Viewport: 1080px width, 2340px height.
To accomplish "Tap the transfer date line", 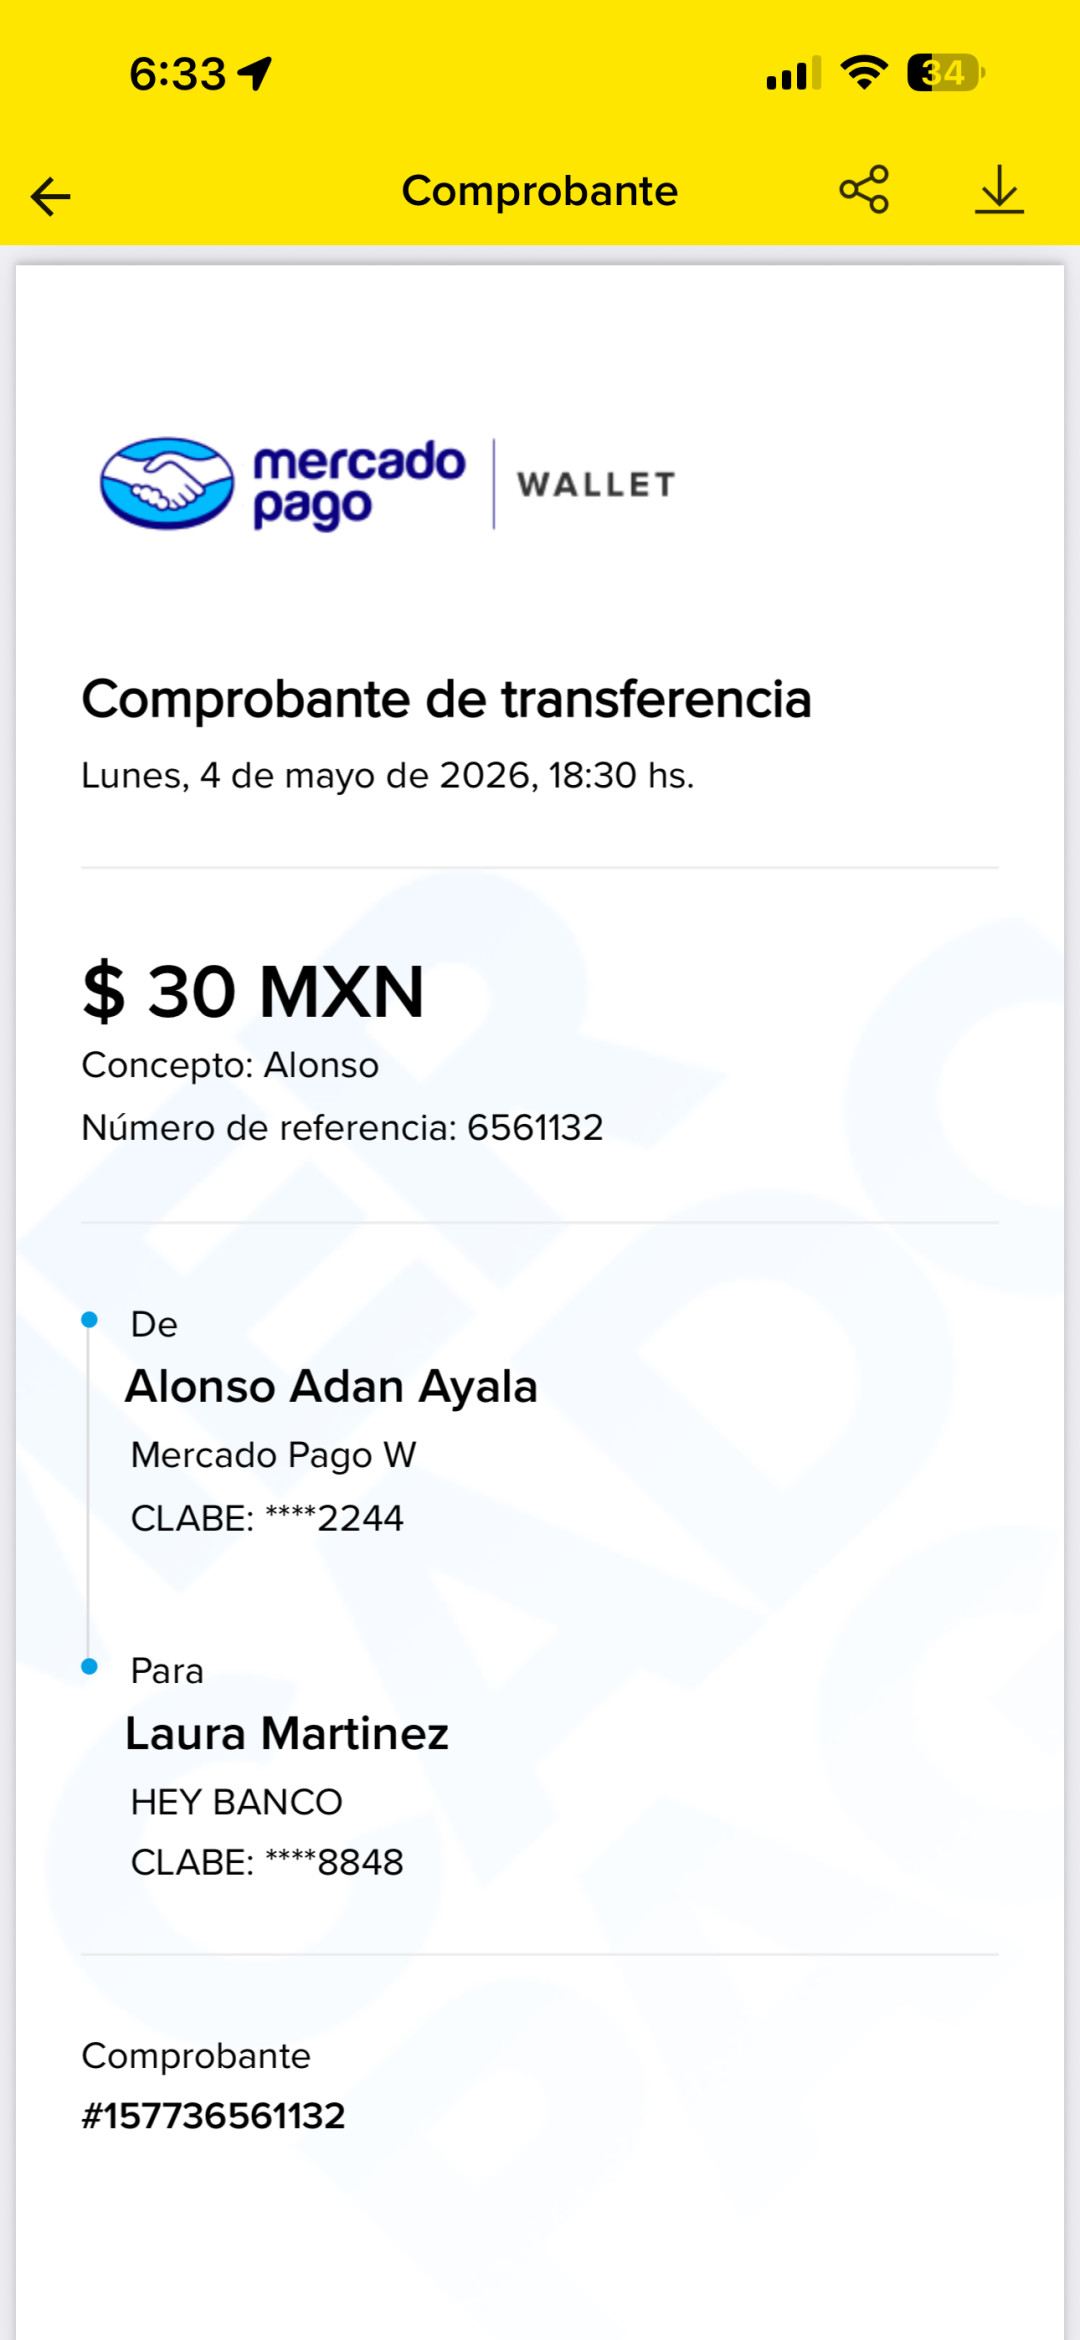I will coord(388,776).
